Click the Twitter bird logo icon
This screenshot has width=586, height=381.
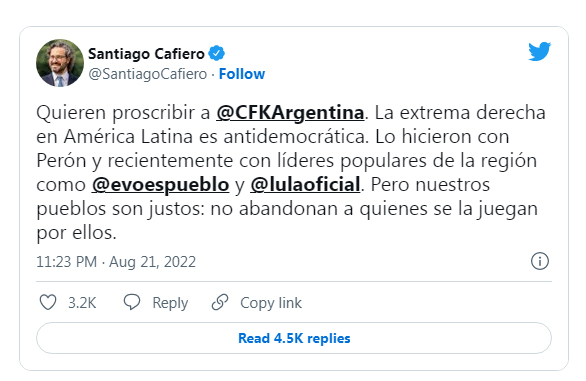point(539,51)
